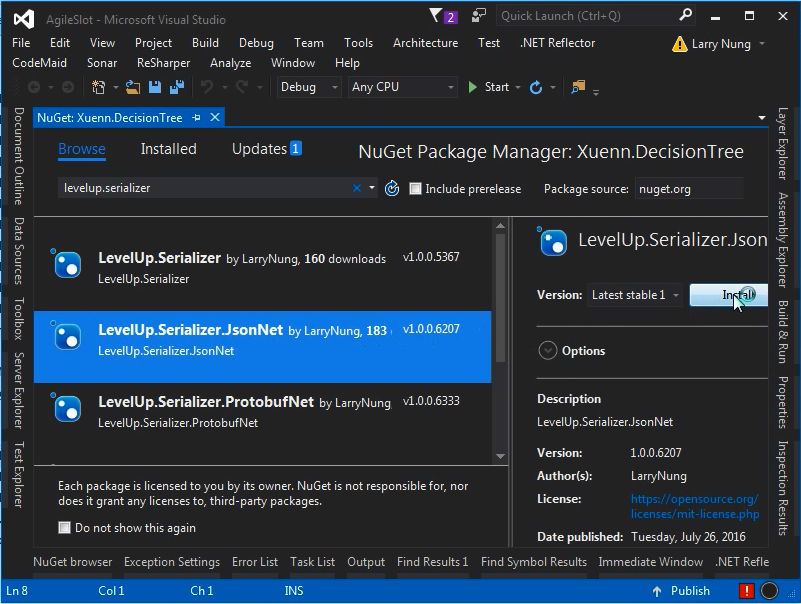Open the Larry Nung account dropdown
Screen dimensions: 801x604
pyautogui.click(x=762, y=44)
